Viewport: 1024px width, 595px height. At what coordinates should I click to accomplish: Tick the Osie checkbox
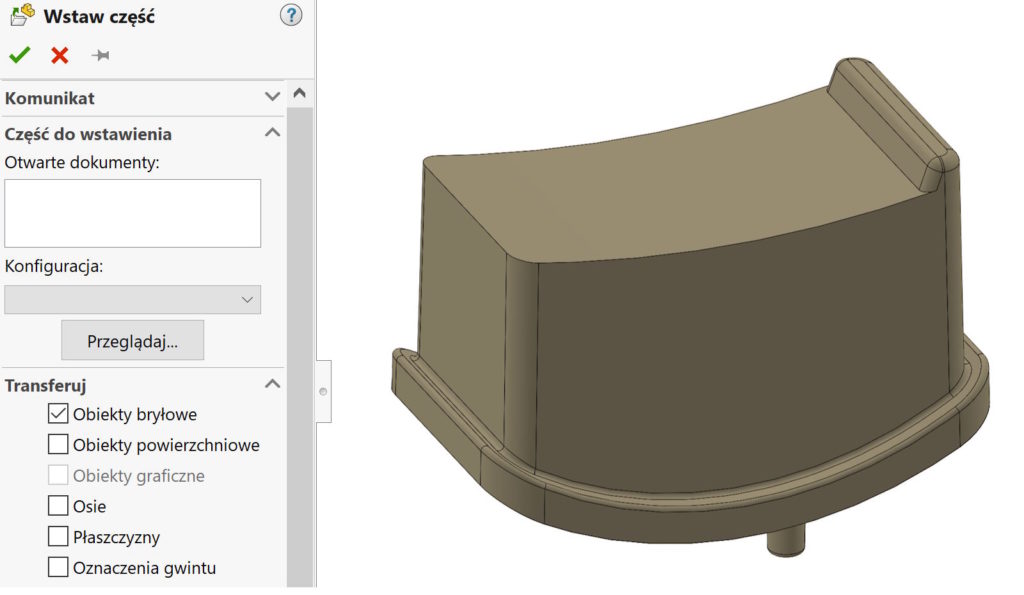(x=58, y=507)
